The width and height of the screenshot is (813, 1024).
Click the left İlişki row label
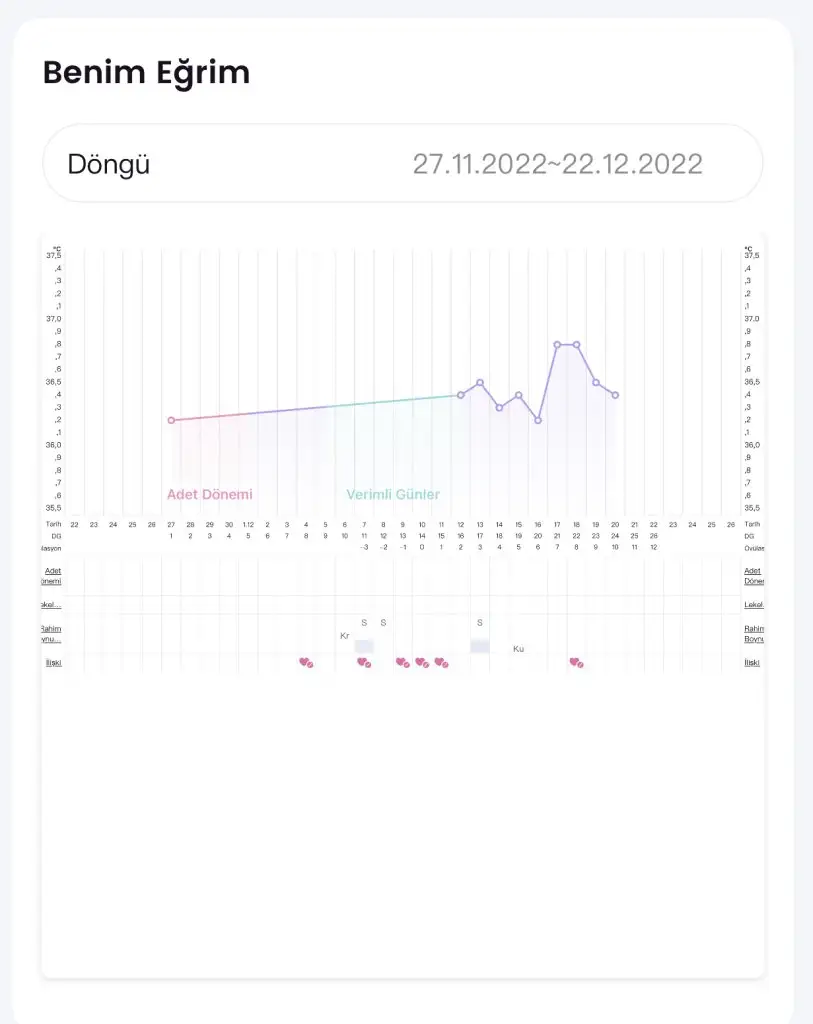[x=54, y=662]
